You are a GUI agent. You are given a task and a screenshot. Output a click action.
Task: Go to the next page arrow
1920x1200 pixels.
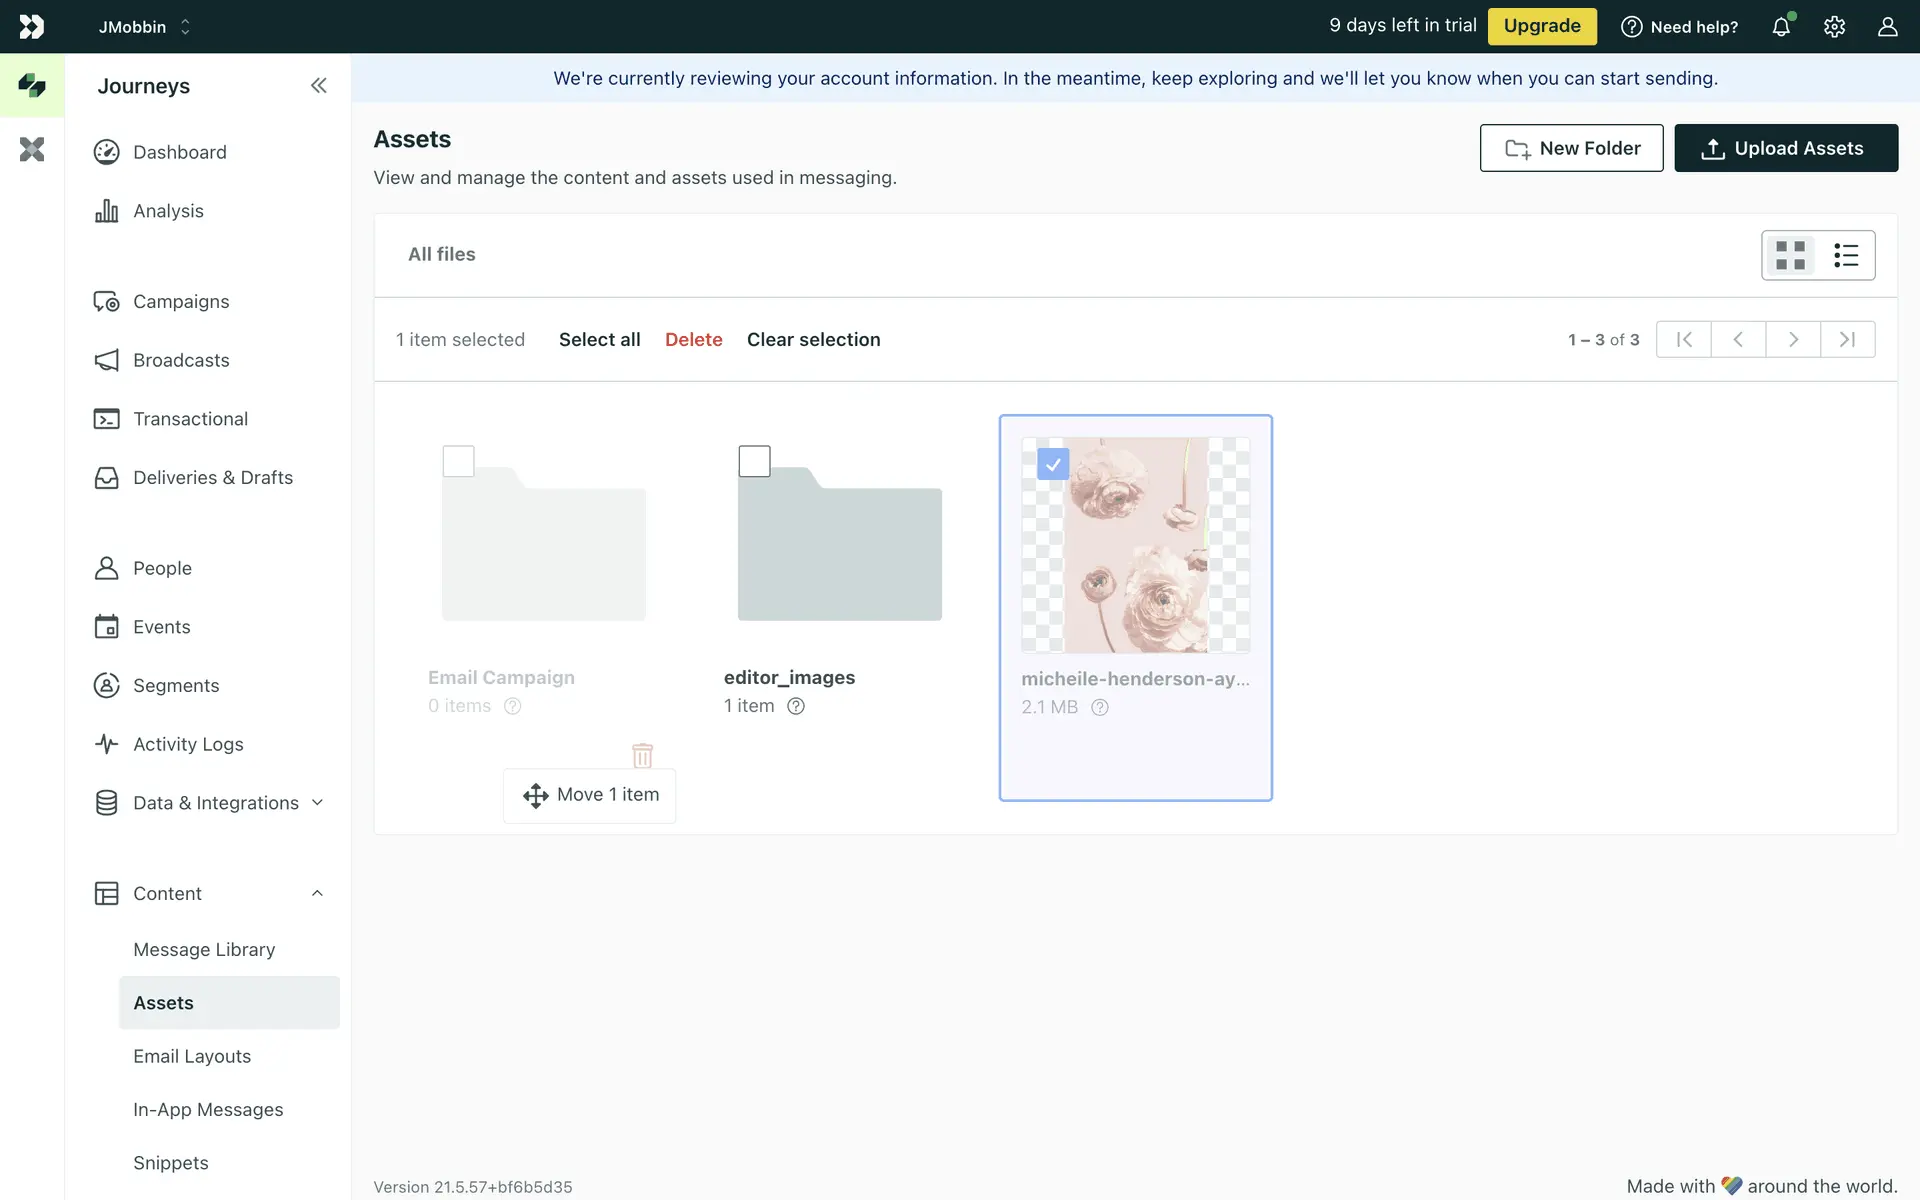coord(1793,340)
